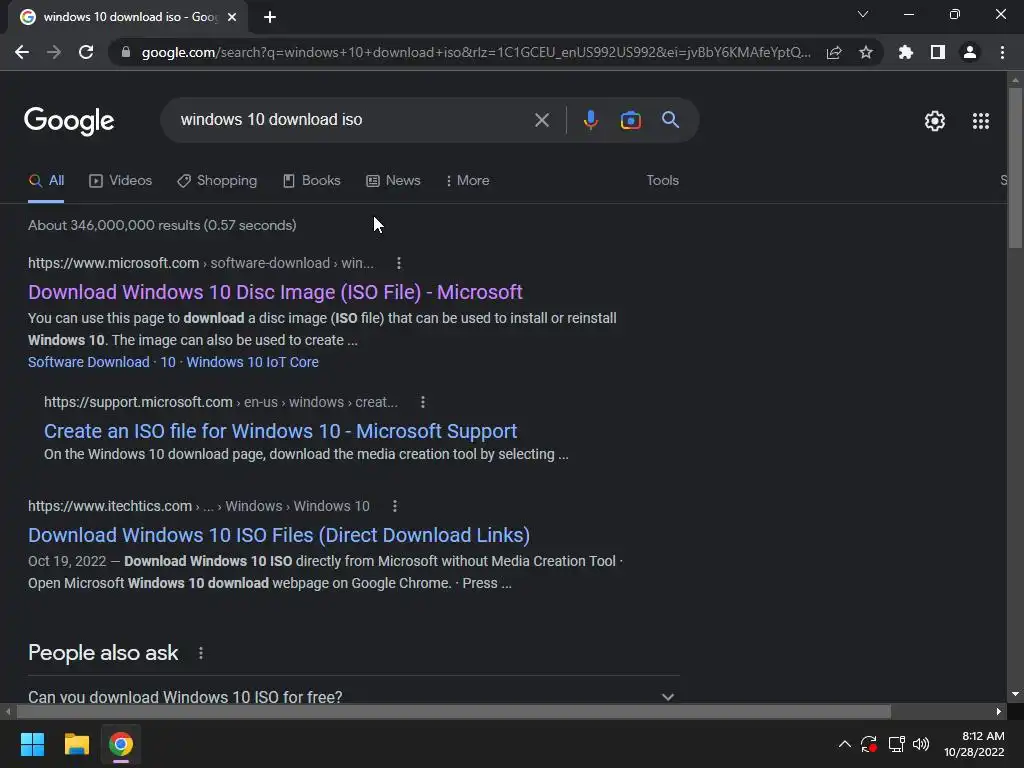Open Google quick settings gear
The width and height of the screenshot is (1024, 768).
(x=935, y=121)
